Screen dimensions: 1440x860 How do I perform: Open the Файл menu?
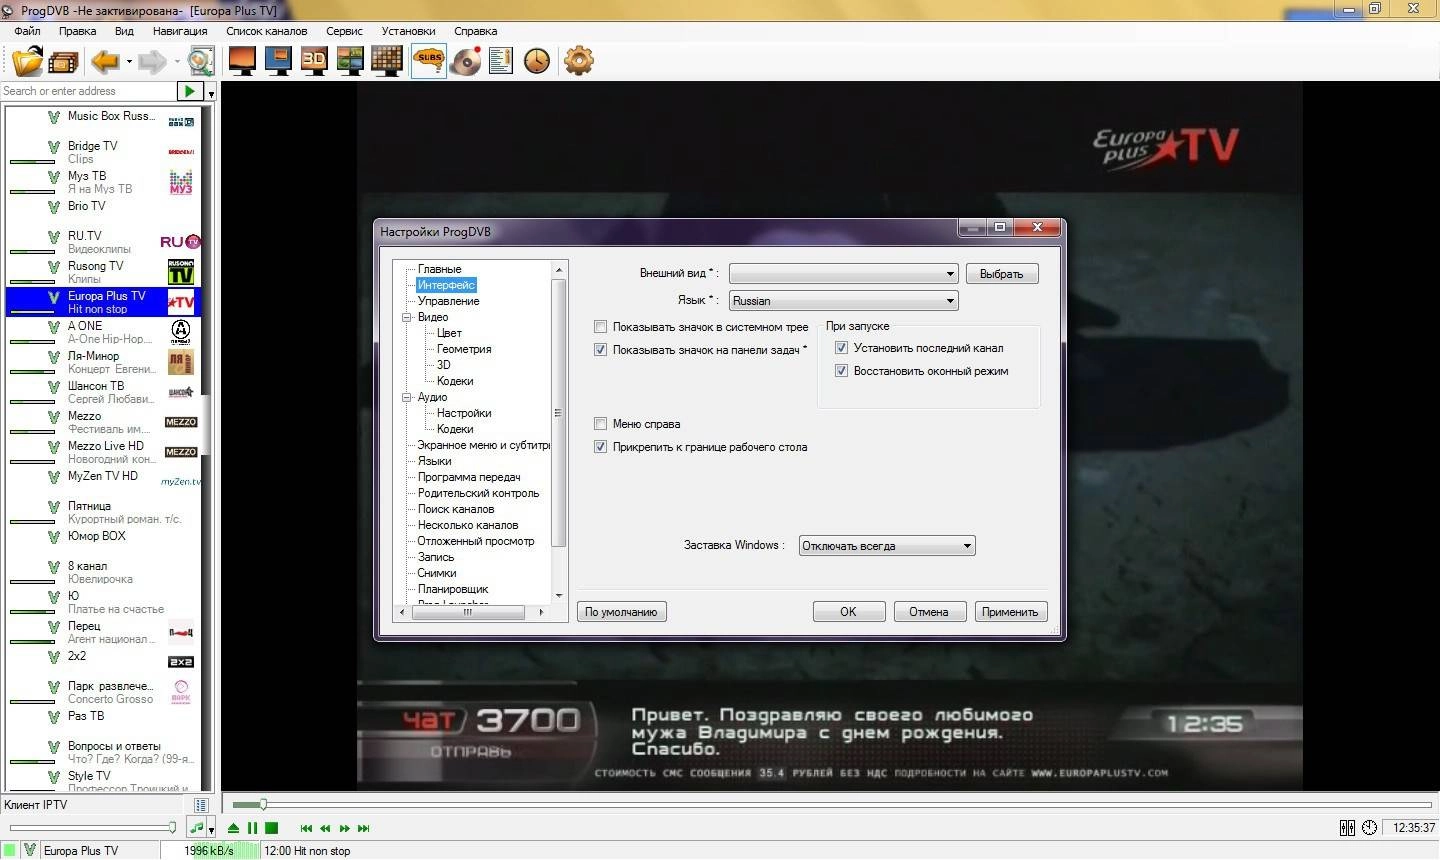[x=27, y=31]
